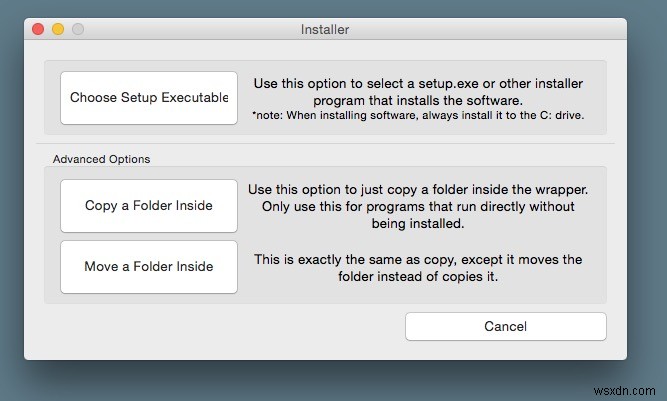Click the Advanced Options section label
This screenshot has width=667, height=401.
point(101,158)
